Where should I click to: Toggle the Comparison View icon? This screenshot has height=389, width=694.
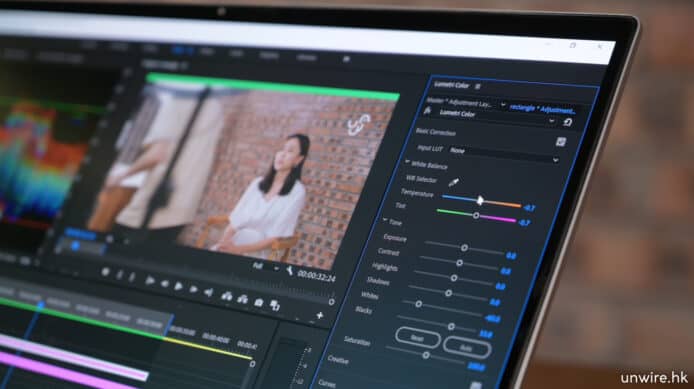coord(275,305)
